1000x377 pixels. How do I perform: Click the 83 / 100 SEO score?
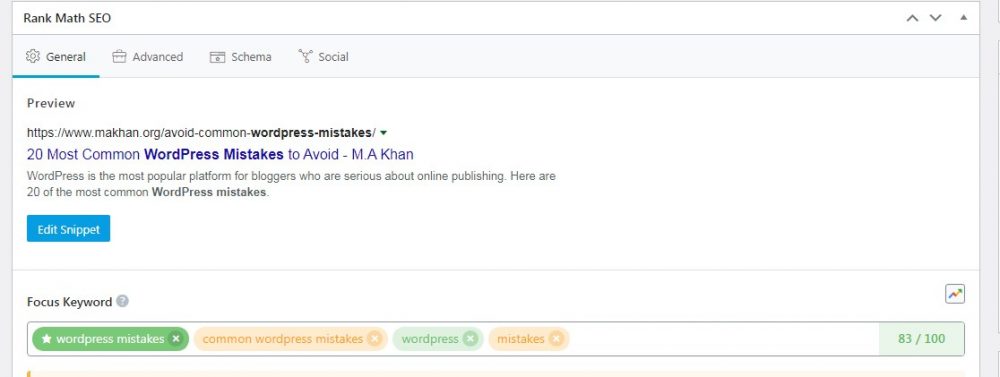coord(922,339)
